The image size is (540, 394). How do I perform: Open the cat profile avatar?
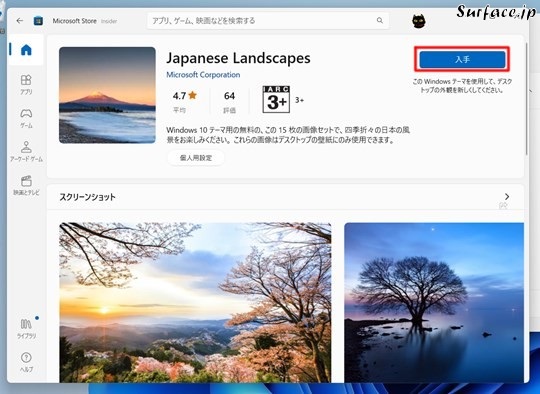[x=419, y=21]
